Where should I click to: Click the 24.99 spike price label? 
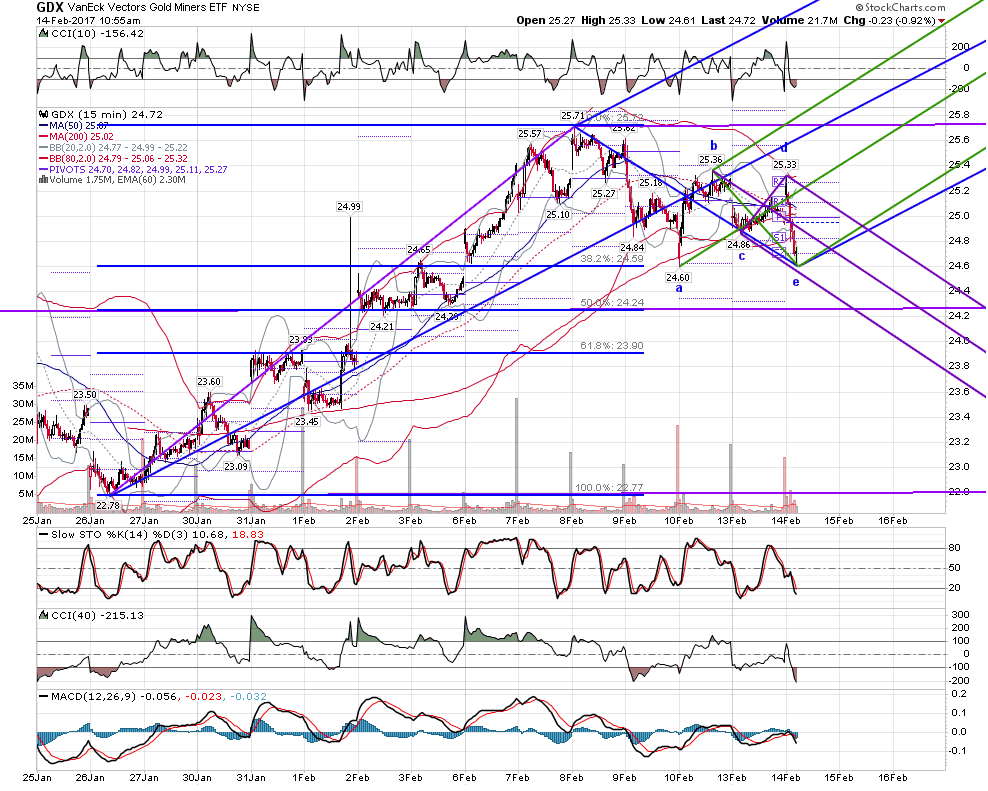(349, 206)
